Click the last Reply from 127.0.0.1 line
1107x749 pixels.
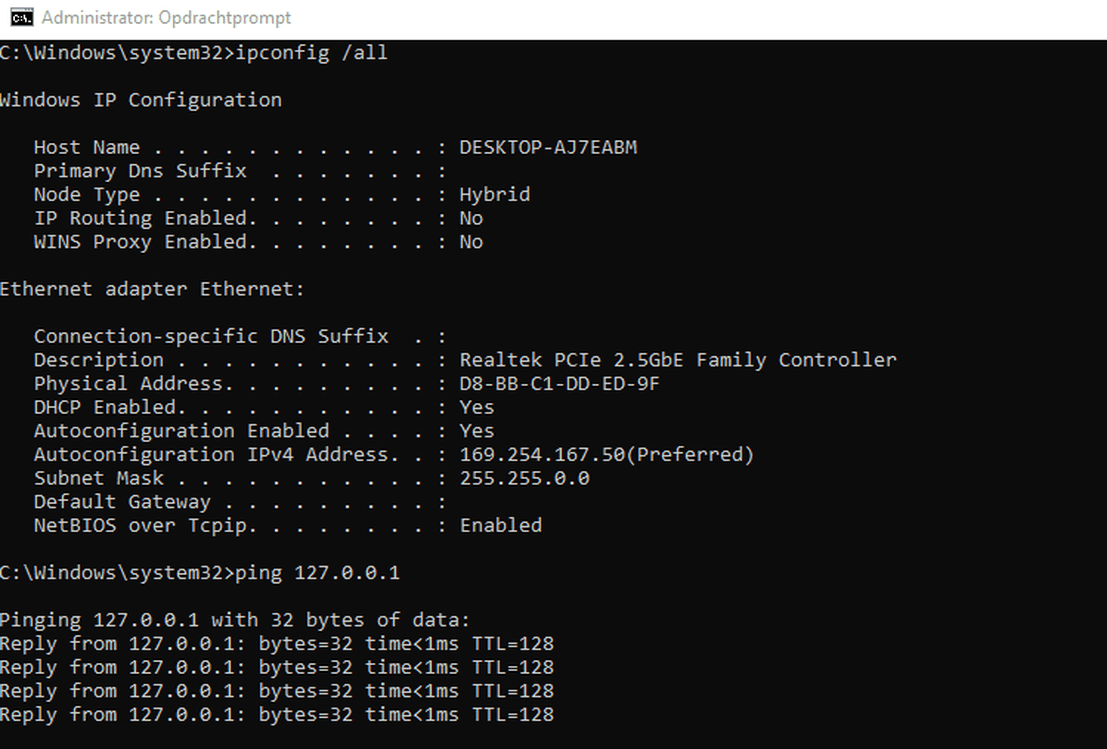click(277, 714)
